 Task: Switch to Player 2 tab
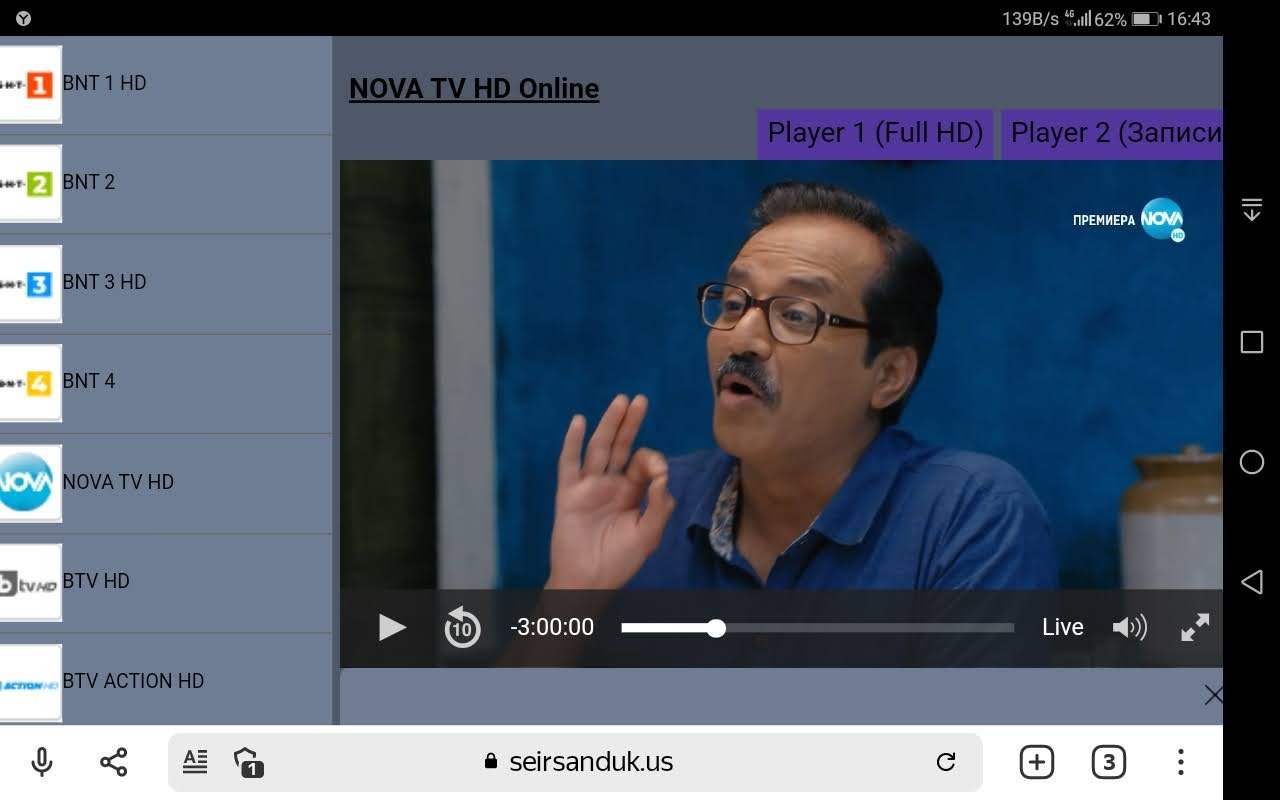pyautogui.click(x=1112, y=133)
